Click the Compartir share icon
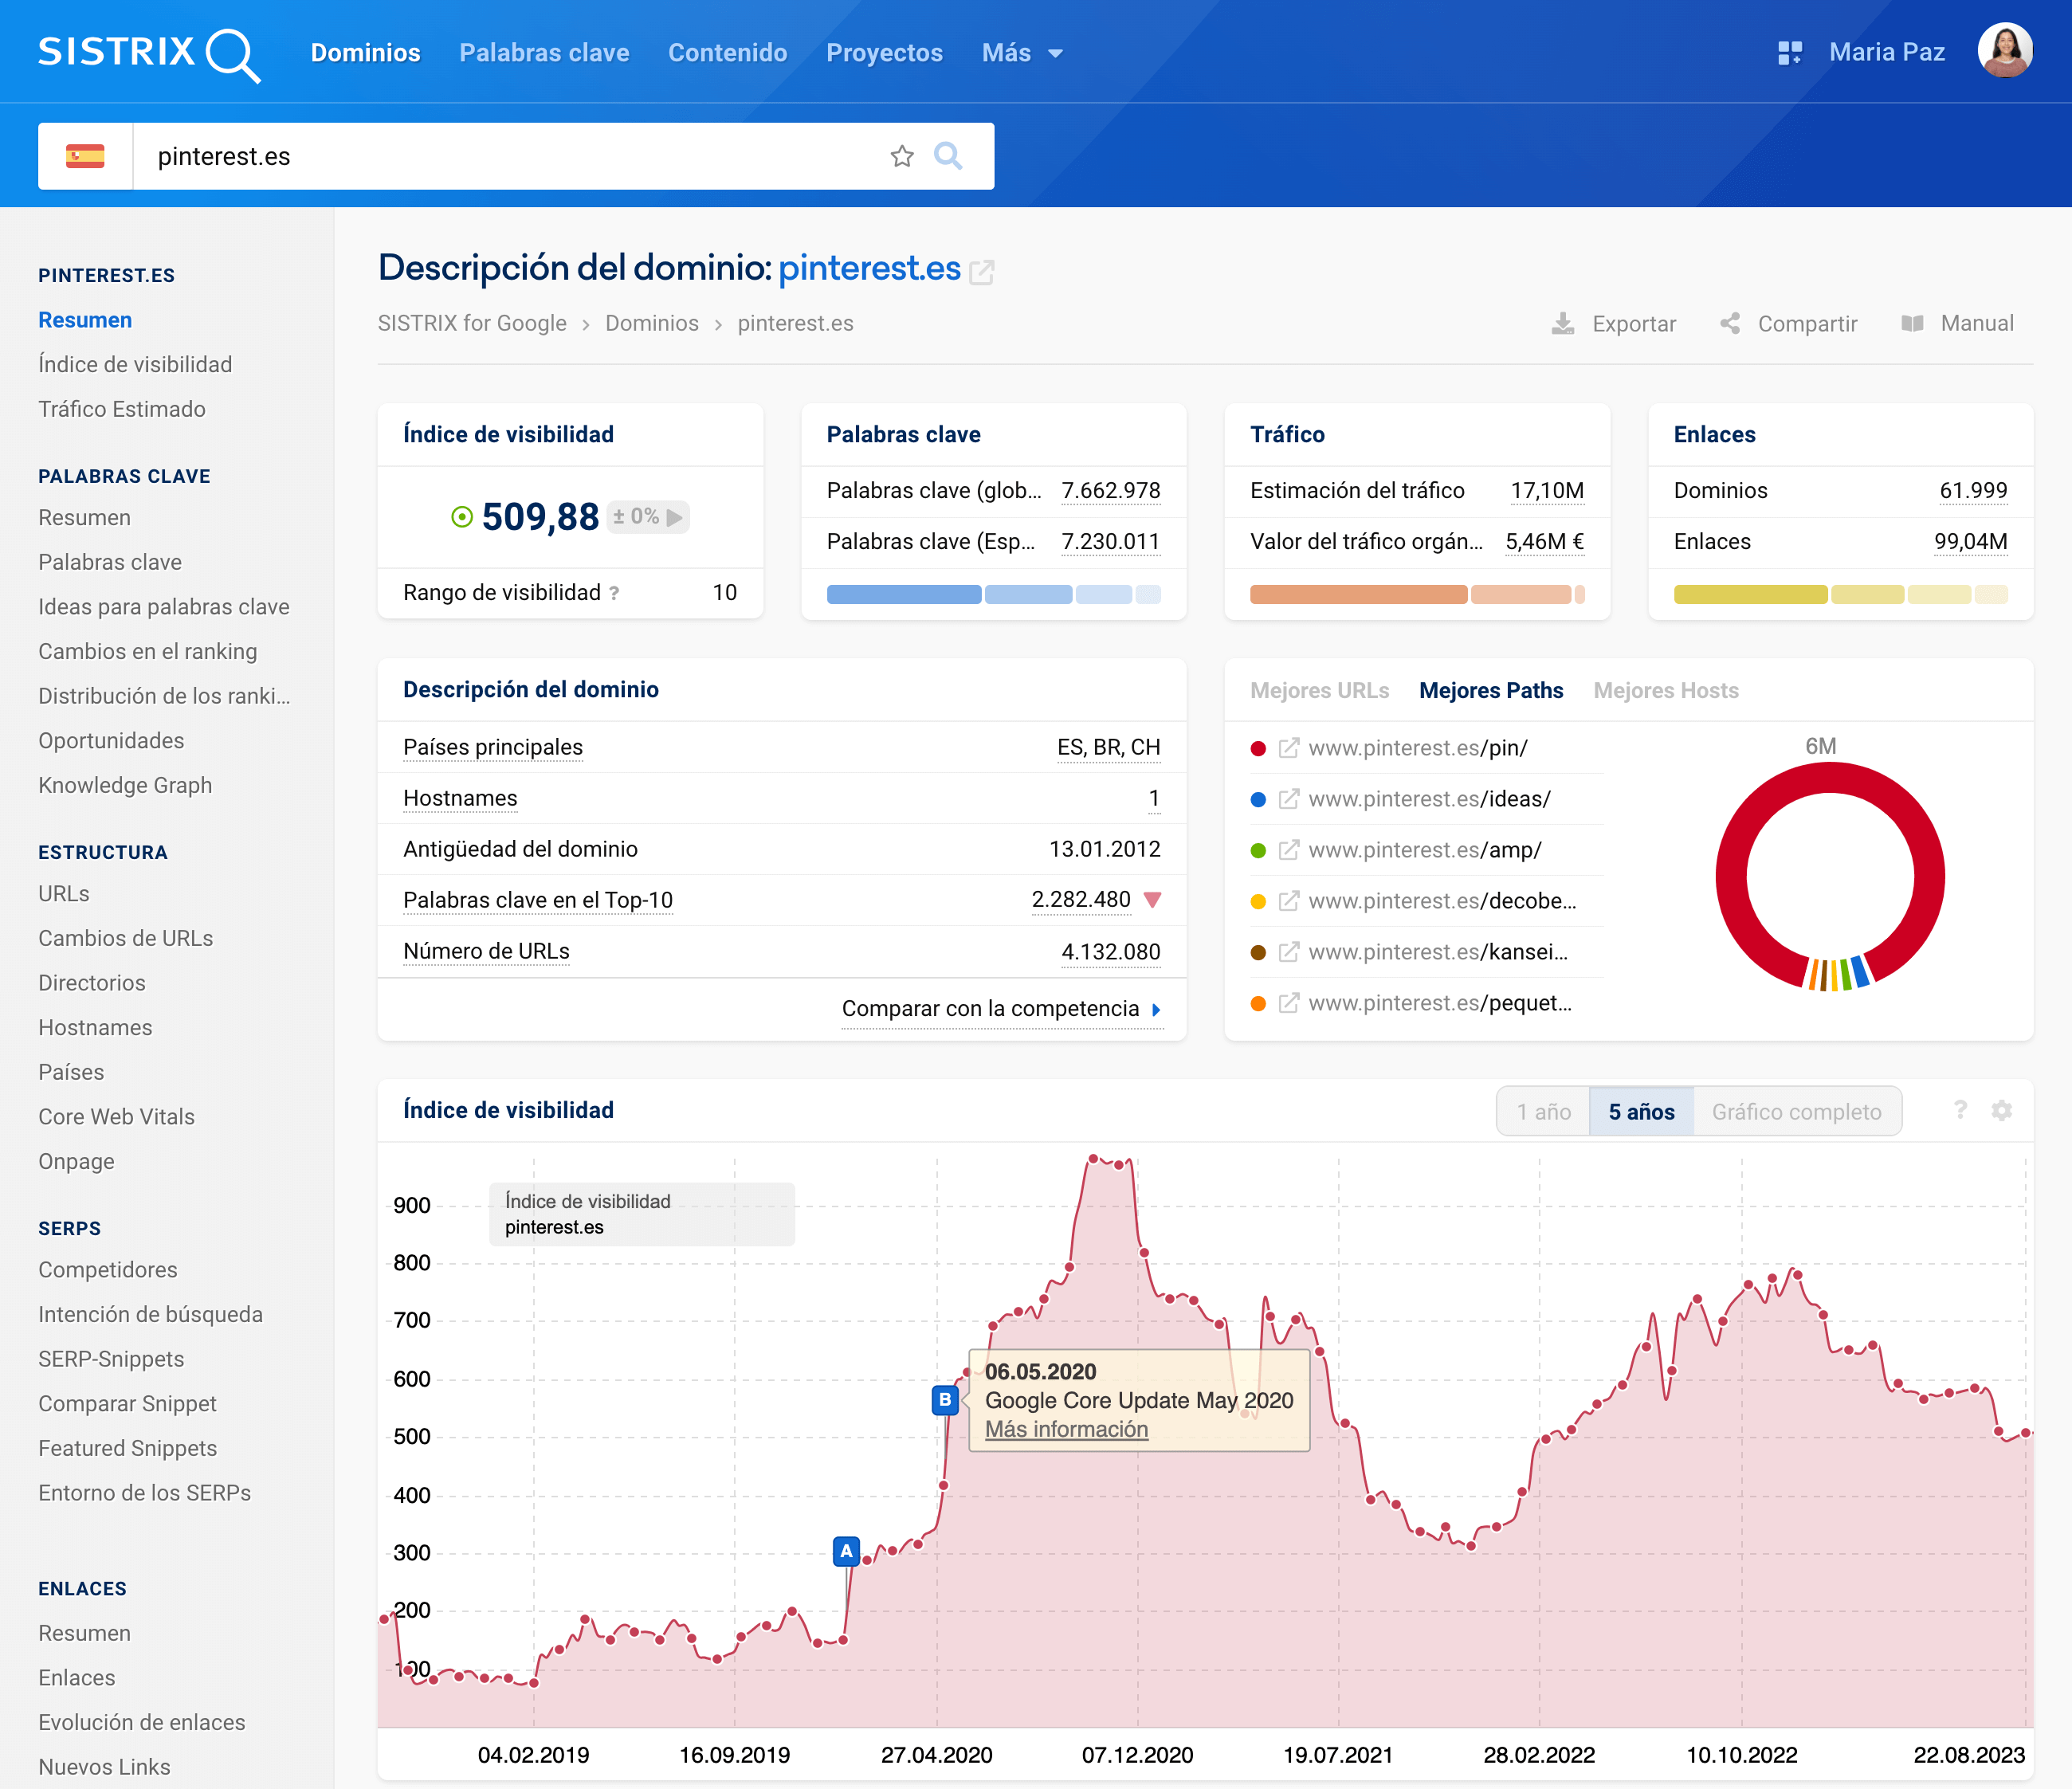 [x=1730, y=323]
